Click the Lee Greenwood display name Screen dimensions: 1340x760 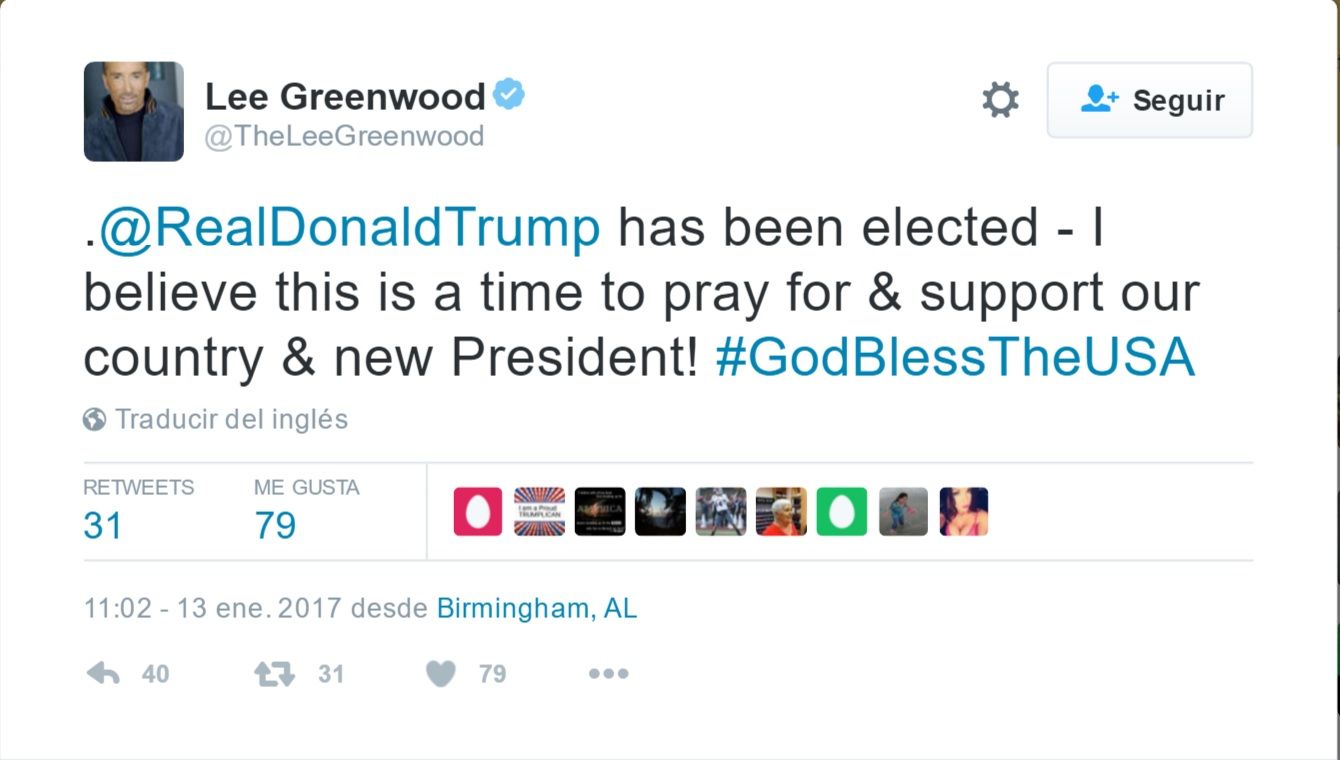345,97
